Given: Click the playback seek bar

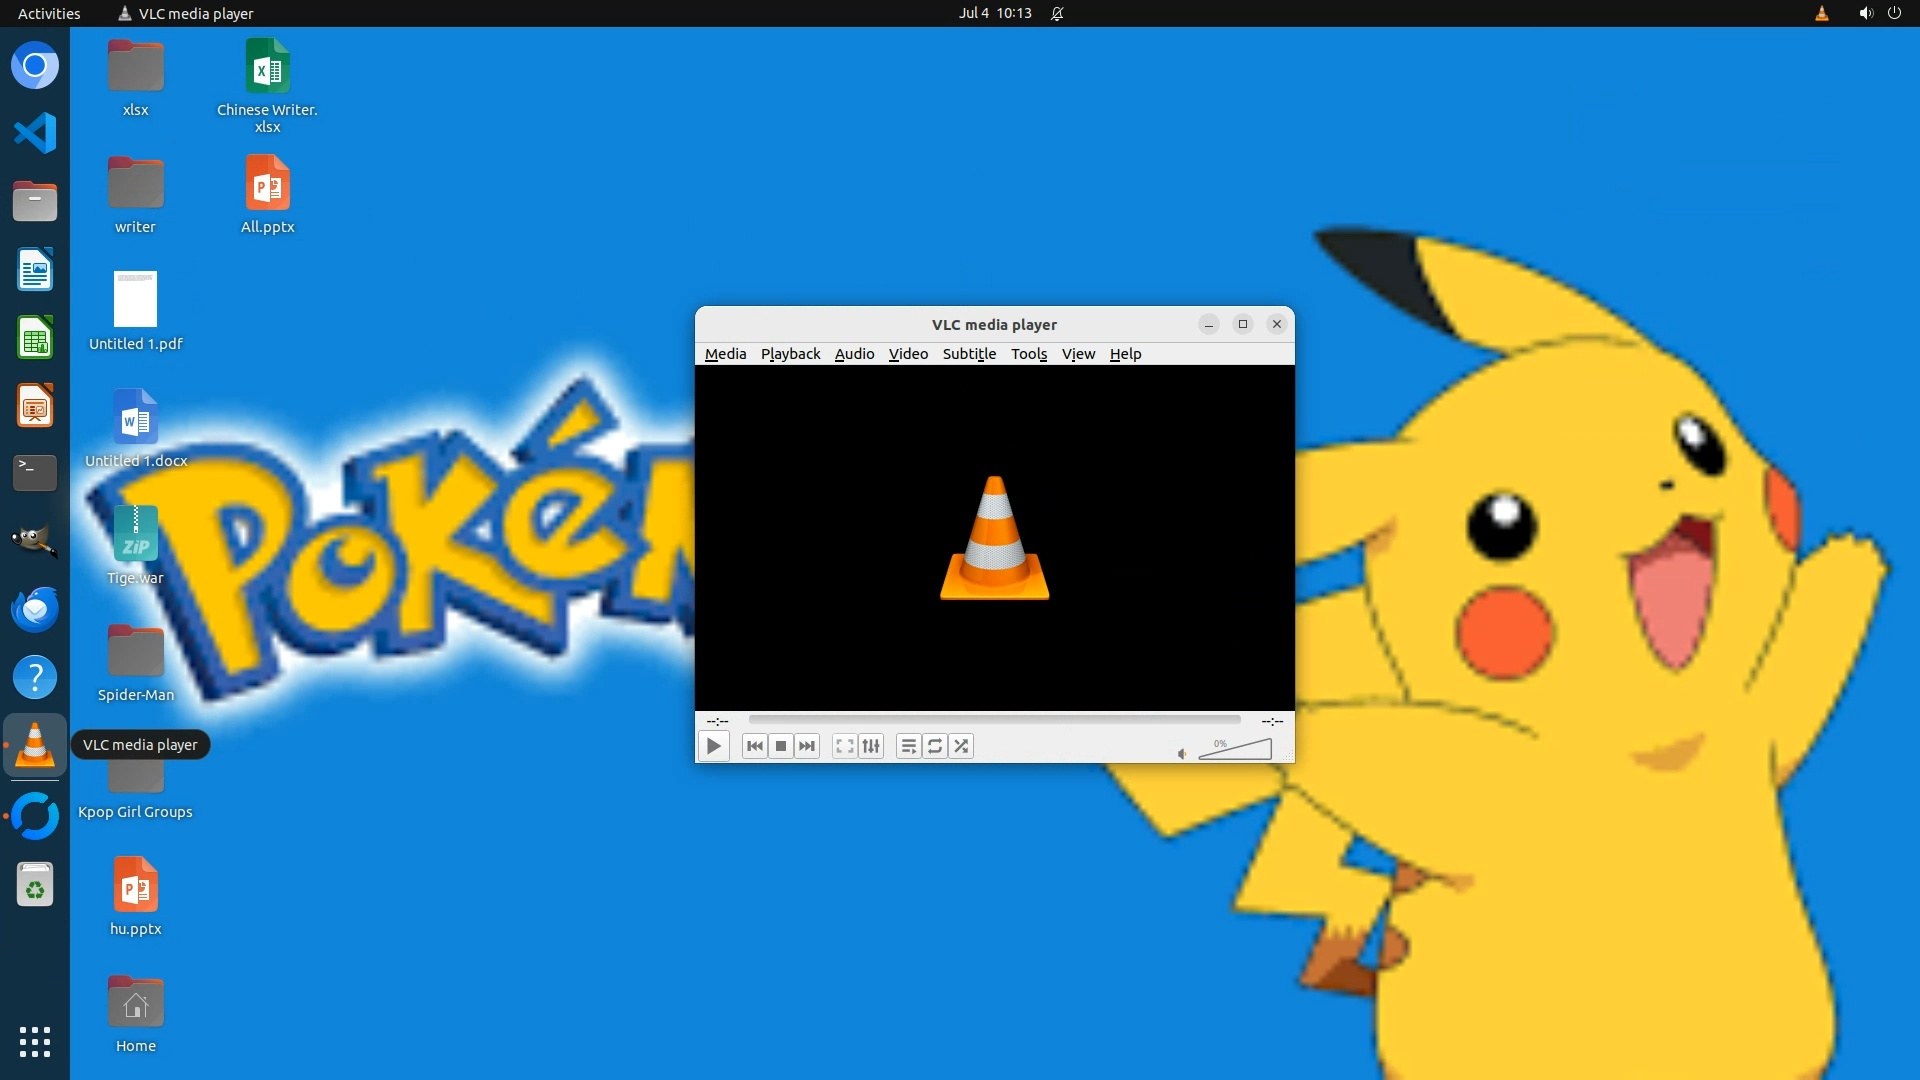Looking at the screenshot, I should pos(994,720).
